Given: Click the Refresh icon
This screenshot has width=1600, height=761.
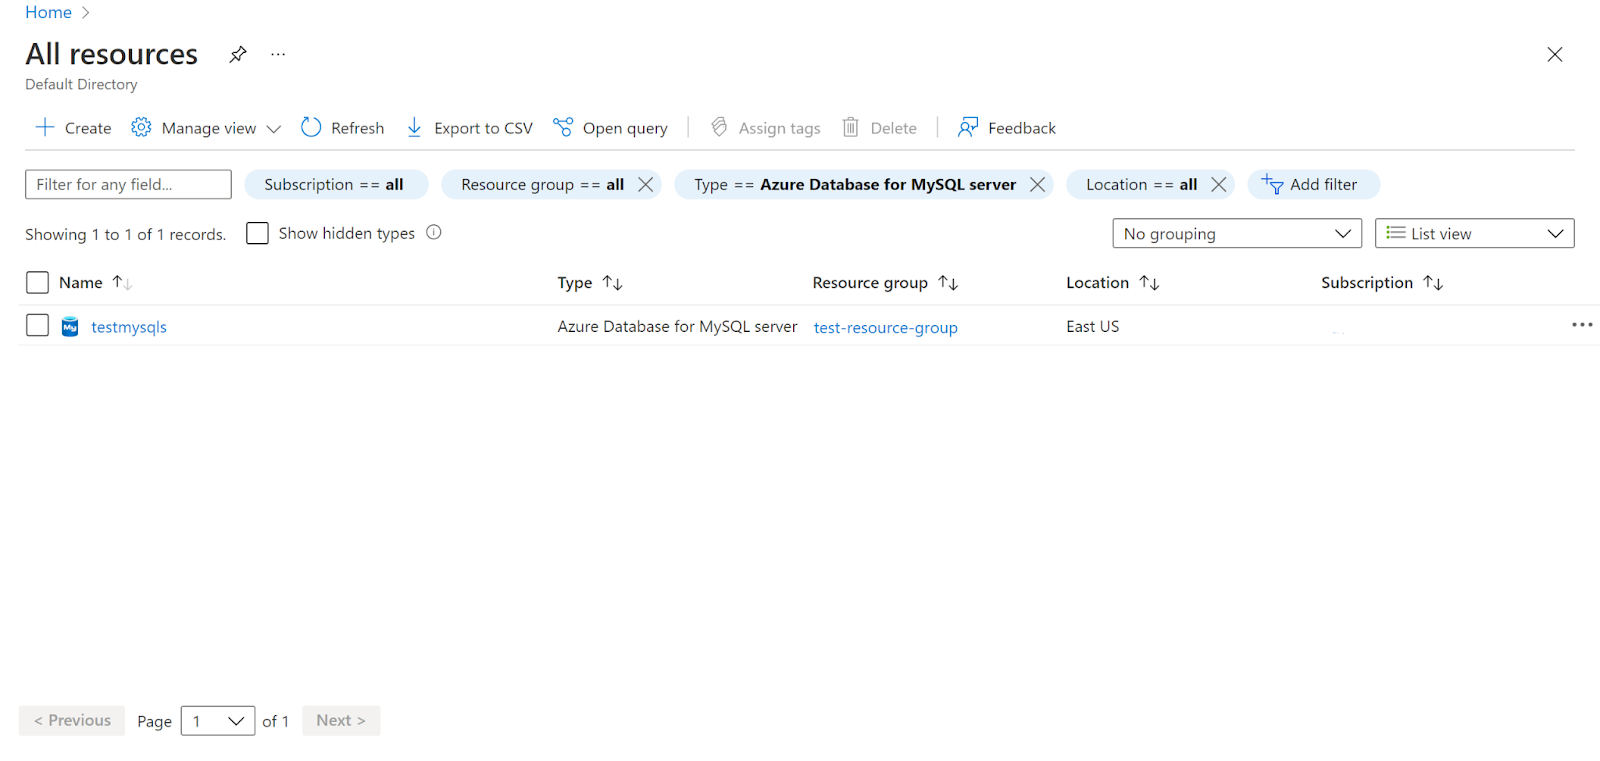Looking at the screenshot, I should click(x=311, y=128).
